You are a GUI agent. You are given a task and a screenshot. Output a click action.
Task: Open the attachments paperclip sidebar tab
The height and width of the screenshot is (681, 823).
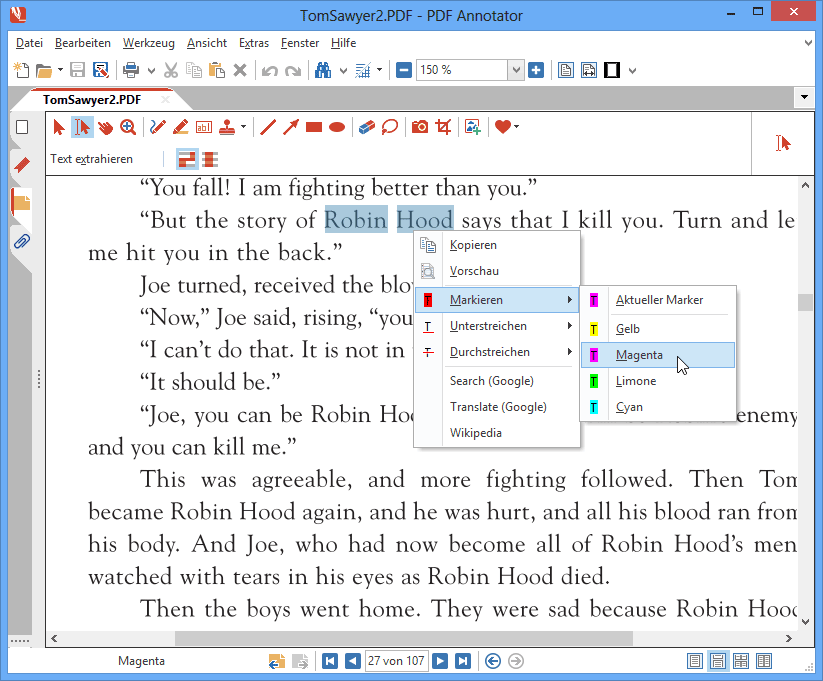pos(21,241)
